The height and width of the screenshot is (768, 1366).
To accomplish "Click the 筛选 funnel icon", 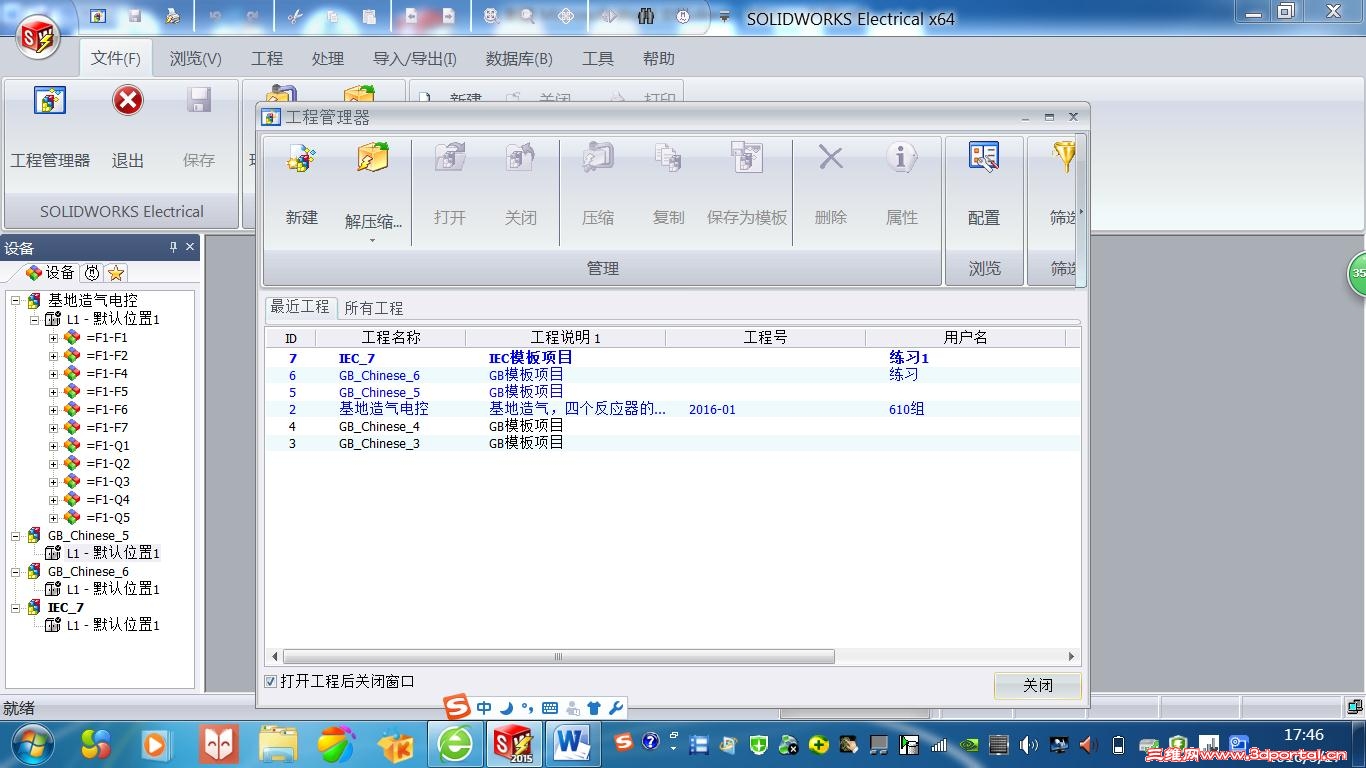I will pos(1064,158).
